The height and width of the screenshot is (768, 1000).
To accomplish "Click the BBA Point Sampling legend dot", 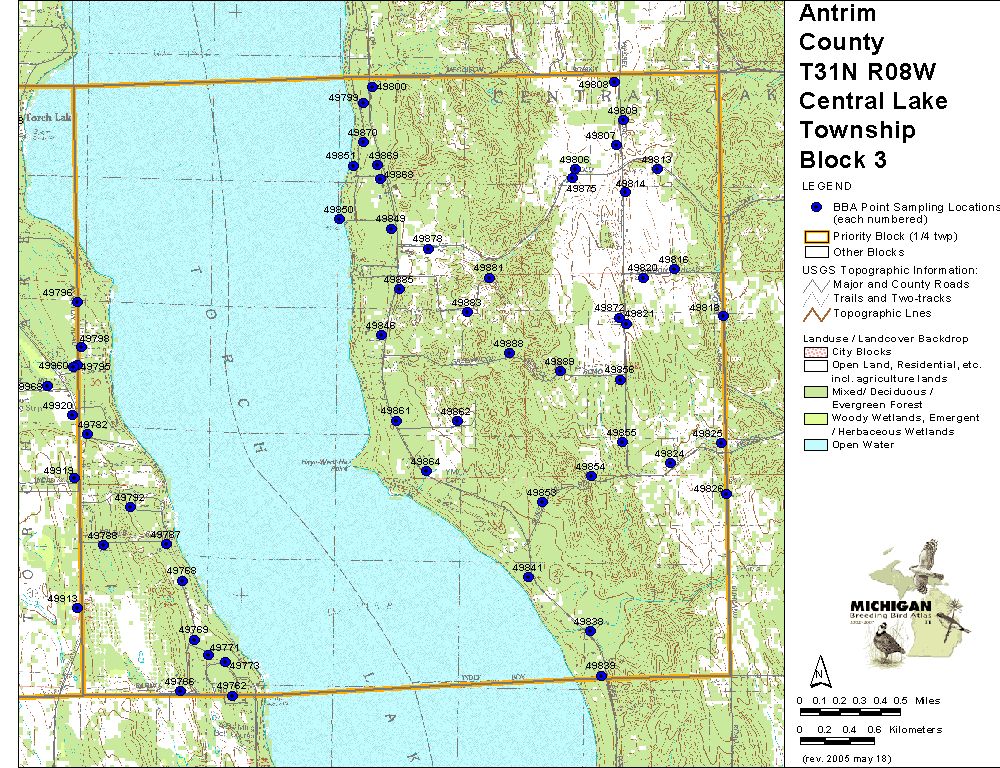I will point(816,207).
